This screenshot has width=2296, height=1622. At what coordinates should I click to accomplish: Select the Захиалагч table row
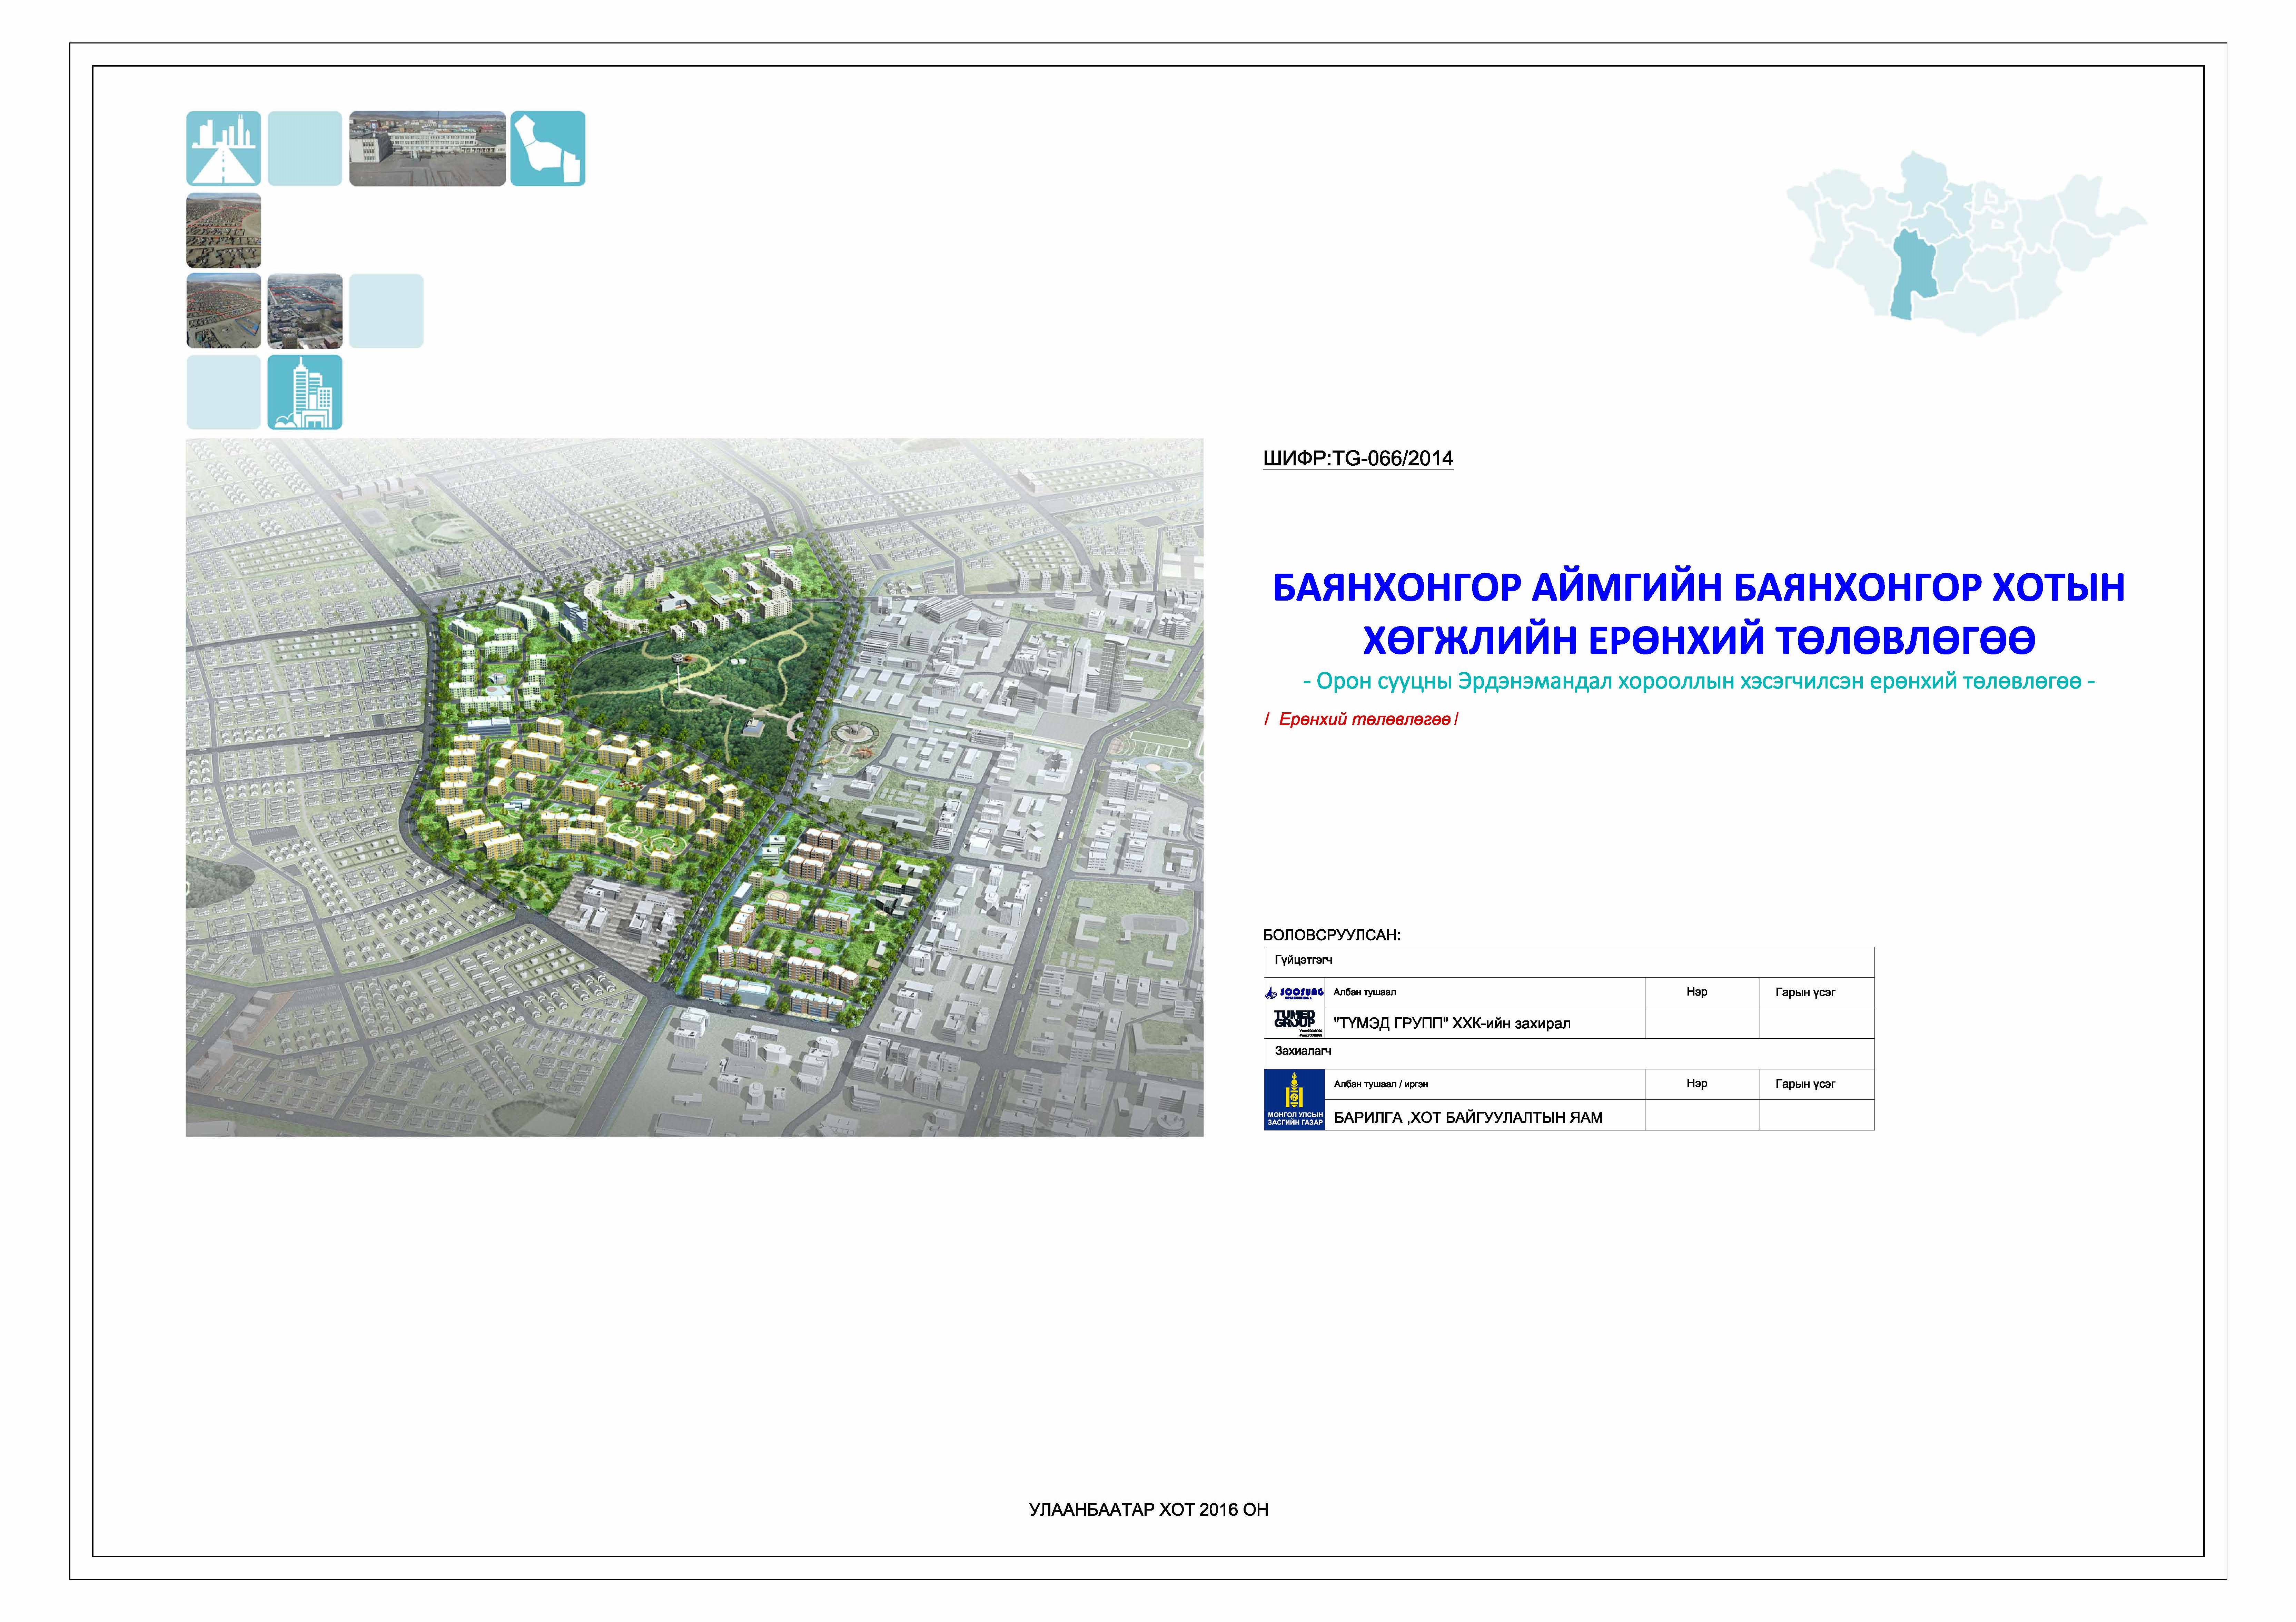pos(1569,1054)
